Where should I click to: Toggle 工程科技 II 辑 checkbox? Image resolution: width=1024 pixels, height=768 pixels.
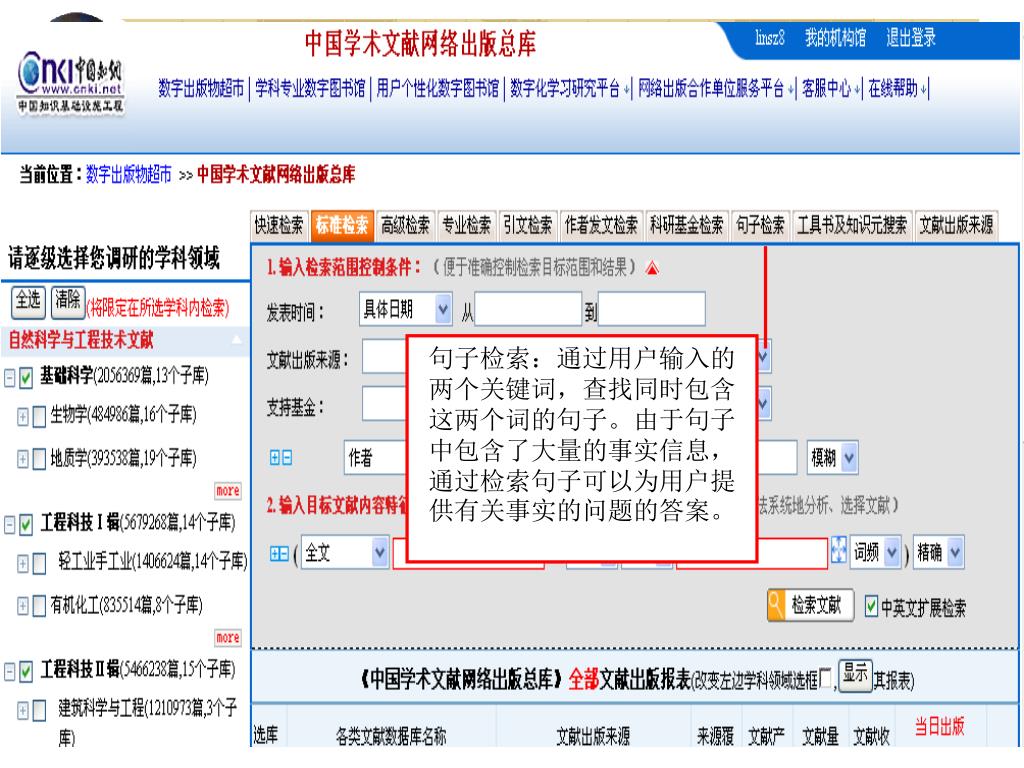tap(26, 671)
